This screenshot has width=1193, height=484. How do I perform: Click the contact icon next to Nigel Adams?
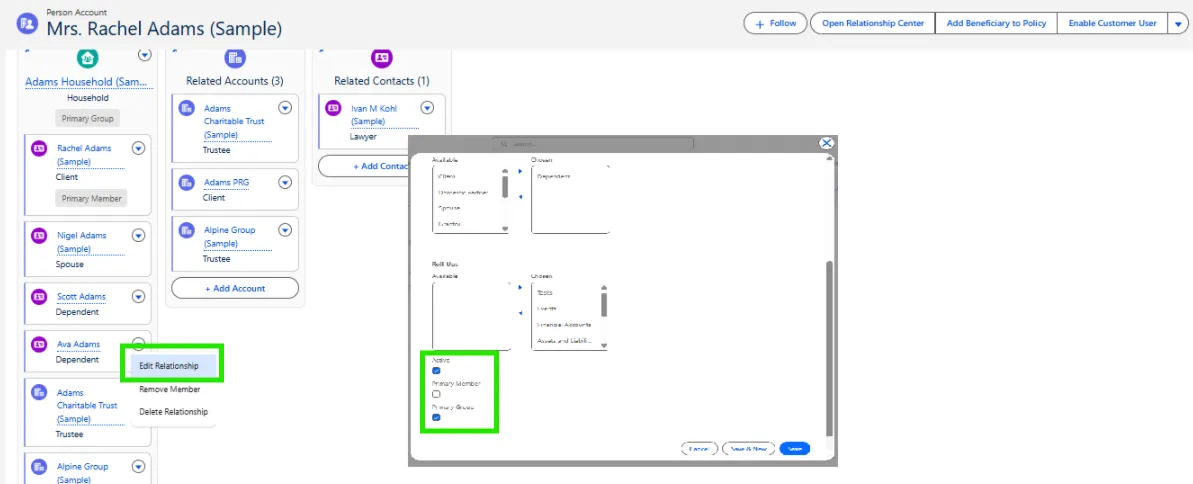click(39, 236)
